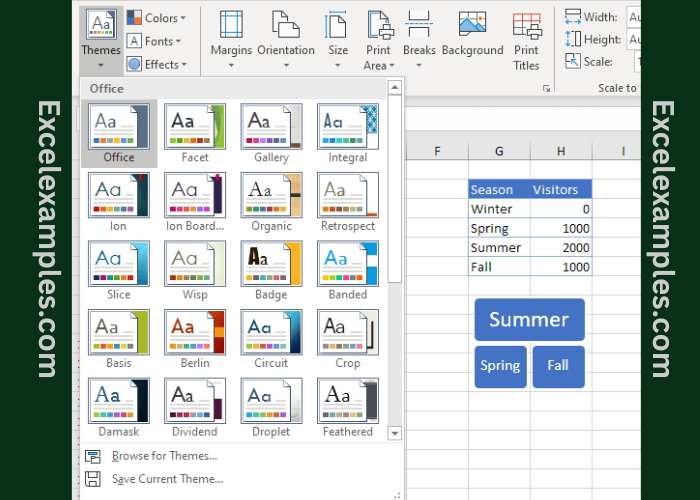Open the Orientation menu
700x500 pixels.
pos(285,38)
